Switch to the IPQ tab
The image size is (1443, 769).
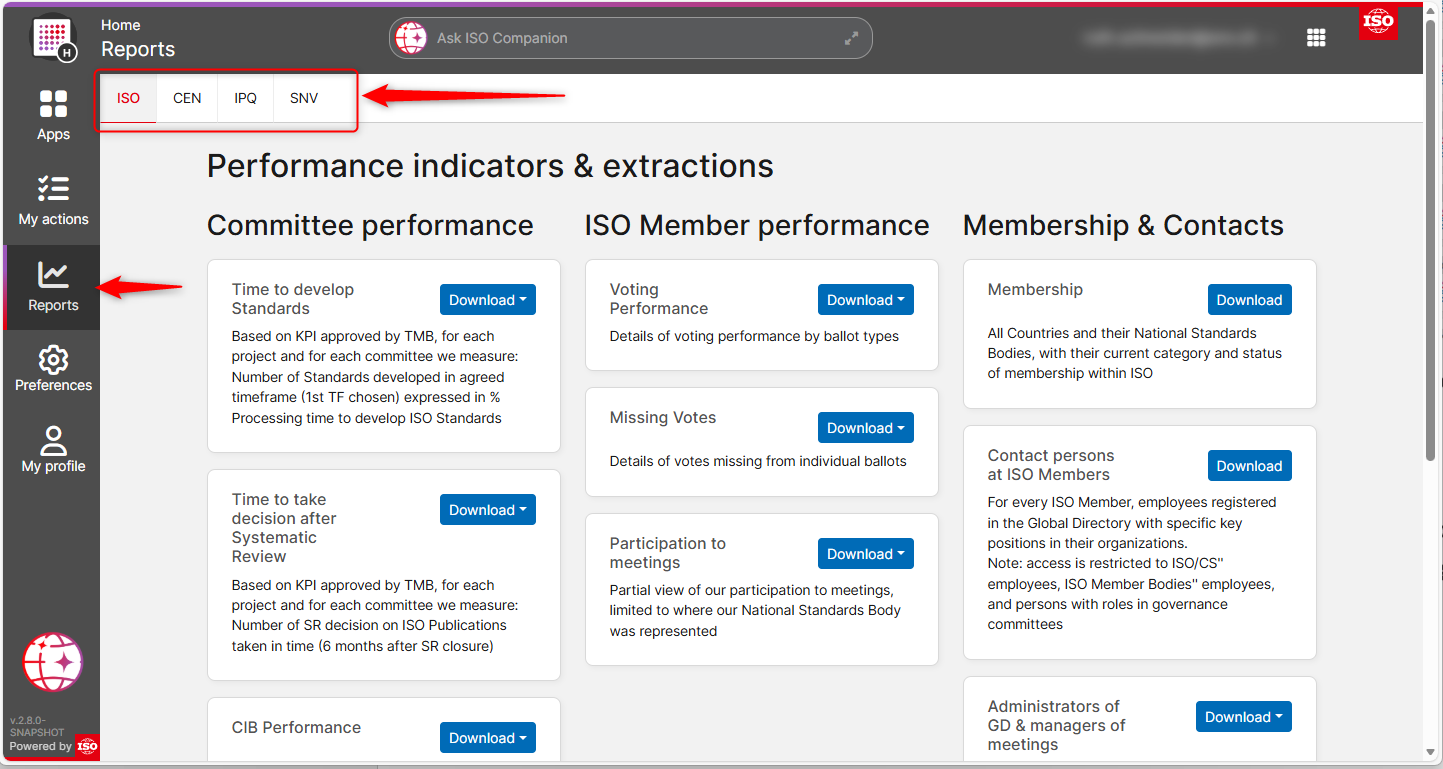(246, 98)
